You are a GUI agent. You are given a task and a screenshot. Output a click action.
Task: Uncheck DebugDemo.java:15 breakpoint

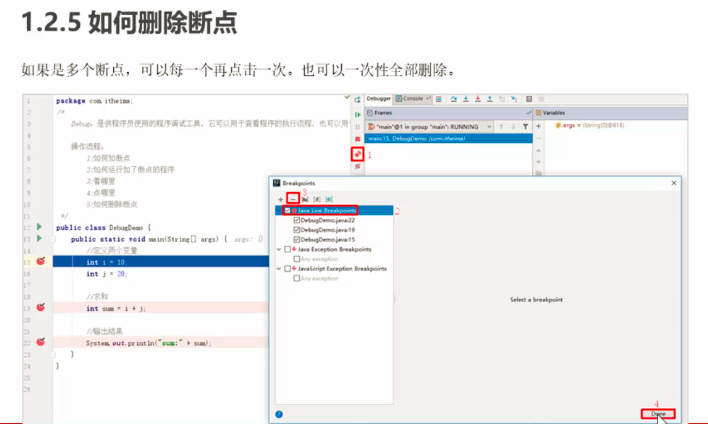[297, 239]
